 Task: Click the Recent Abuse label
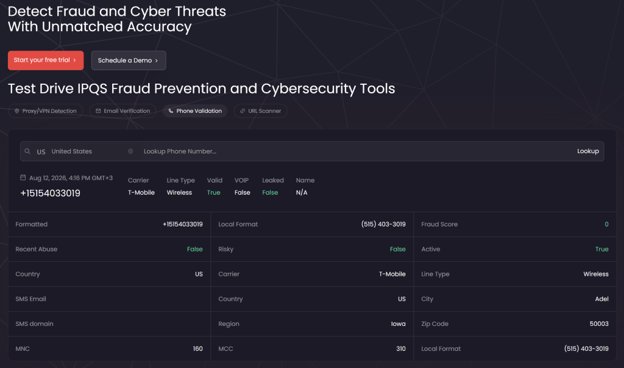tap(36, 249)
